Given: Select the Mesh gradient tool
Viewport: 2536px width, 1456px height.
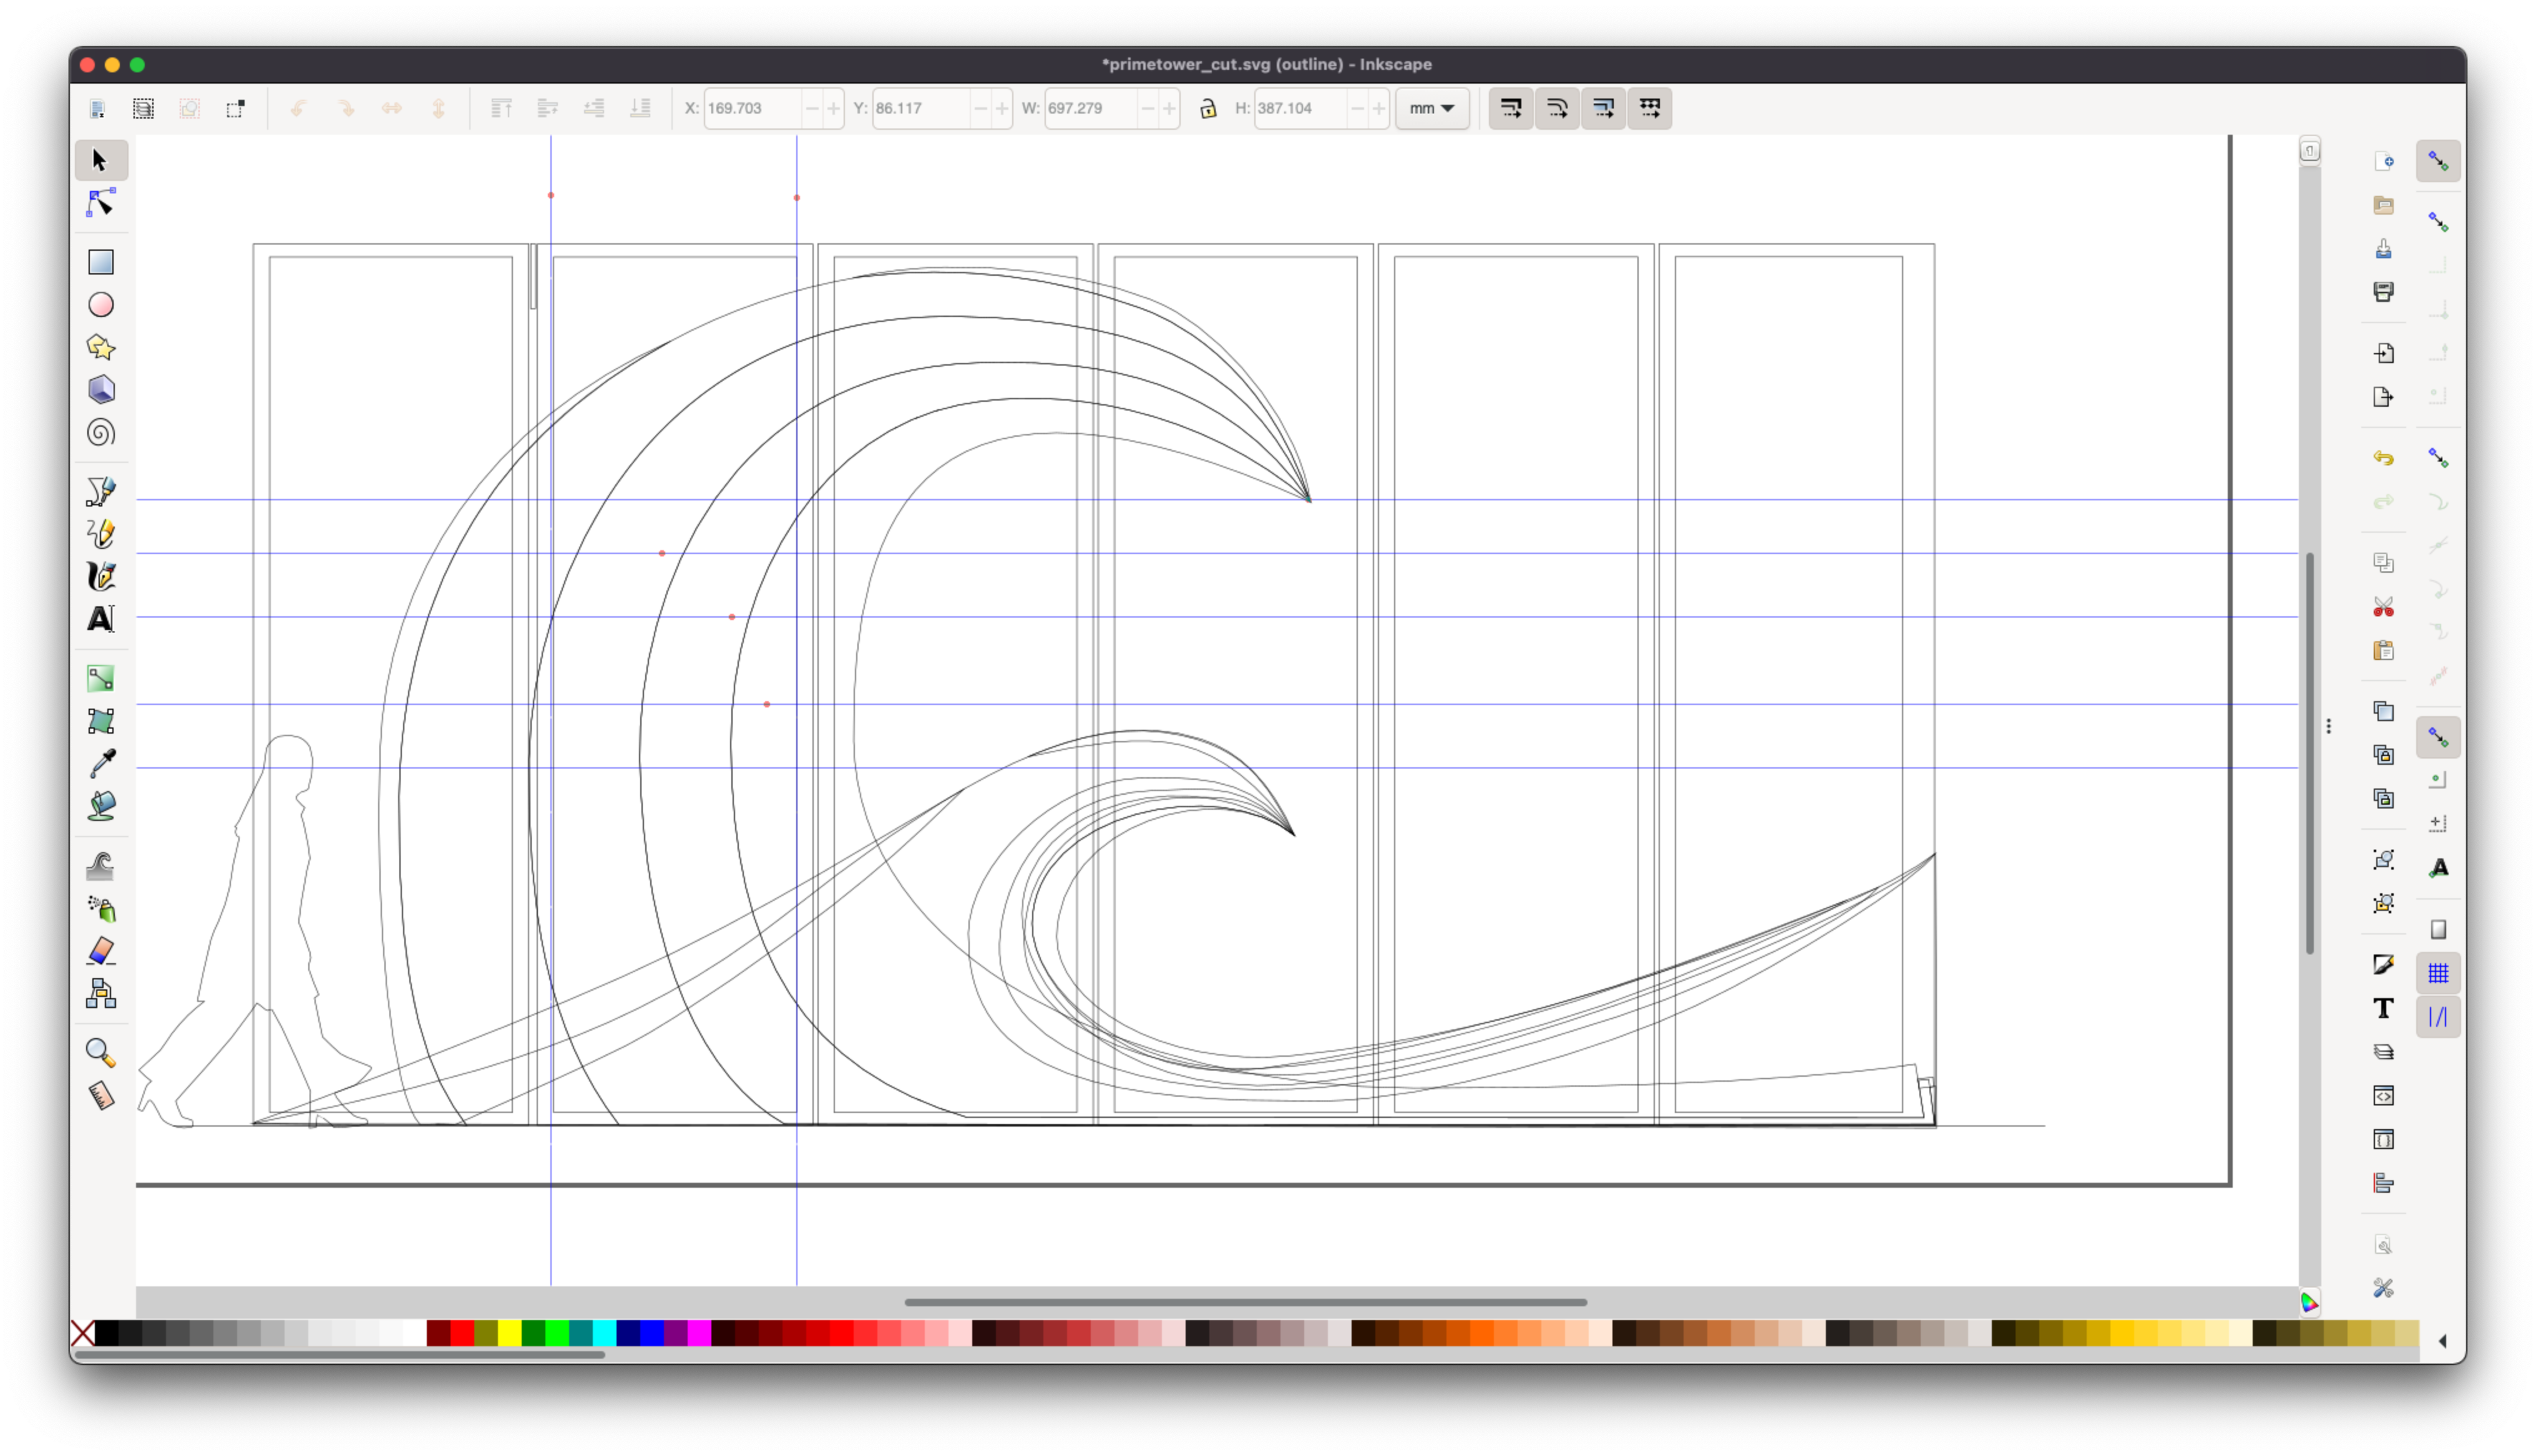Looking at the screenshot, I should pos(100,721).
